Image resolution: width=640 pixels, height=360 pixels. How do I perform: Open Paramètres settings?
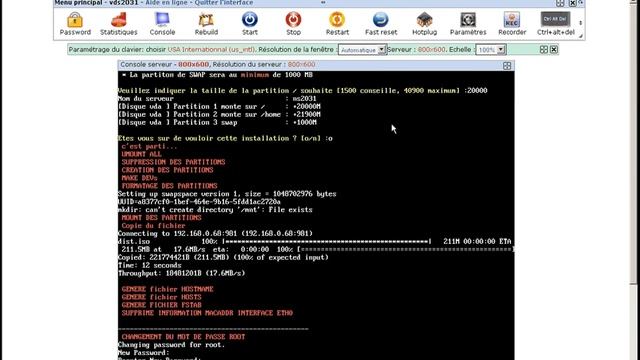468,24
